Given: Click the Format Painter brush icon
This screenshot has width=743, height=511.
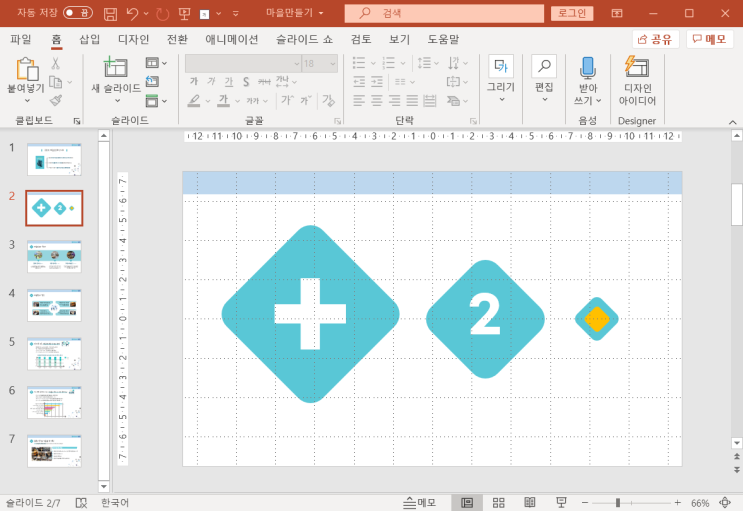Looking at the screenshot, I should tap(56, 100).
